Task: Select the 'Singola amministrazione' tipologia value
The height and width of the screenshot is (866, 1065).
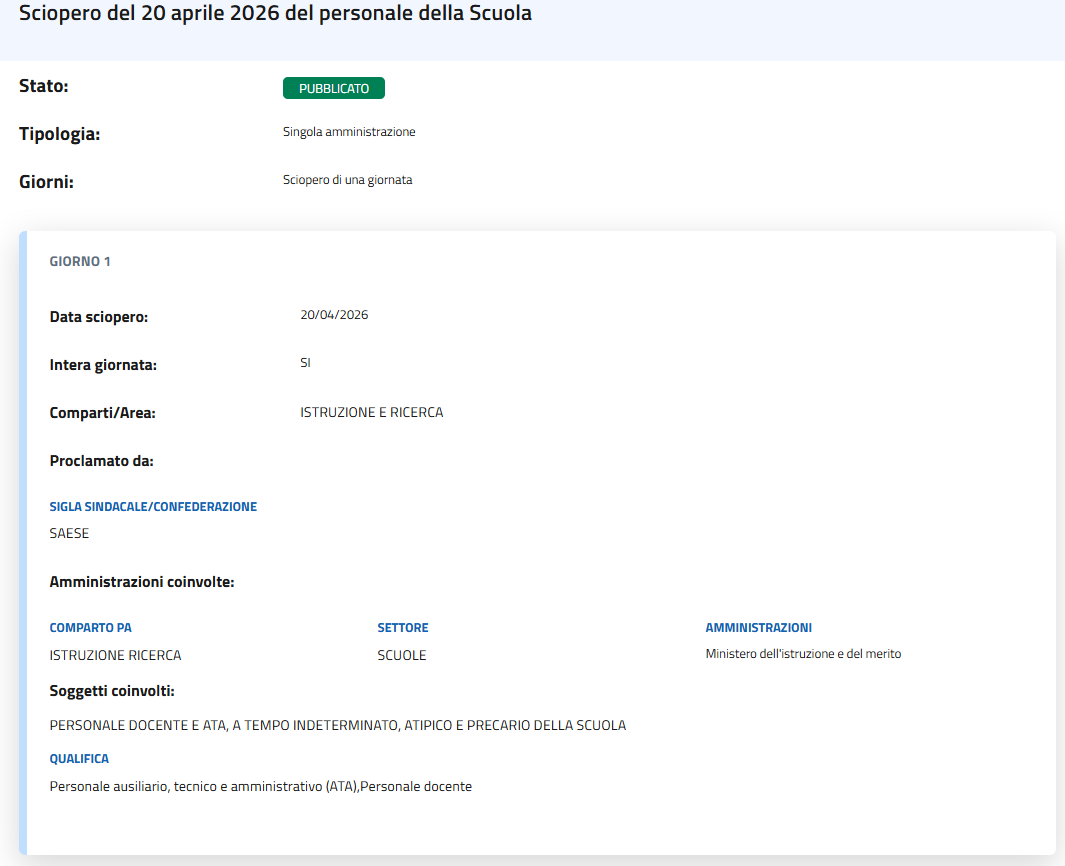Action: coord(349,132)
